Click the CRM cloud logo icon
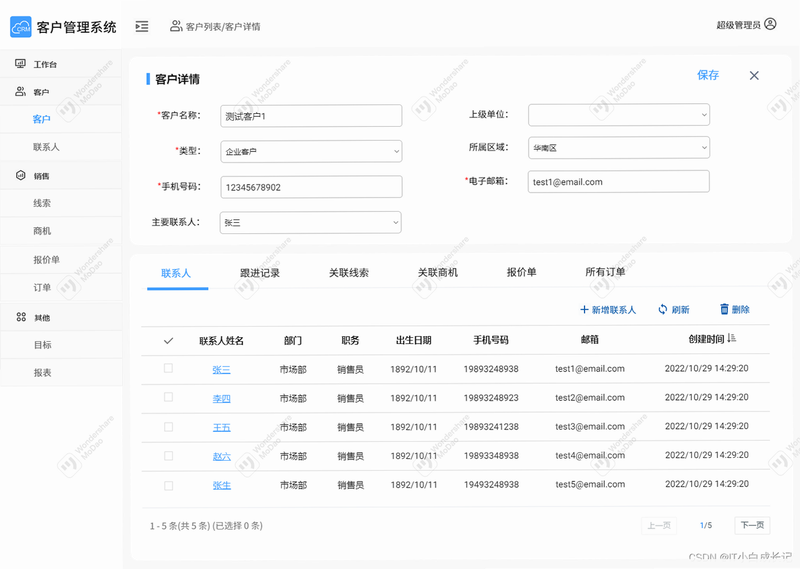 coord(21,27)
